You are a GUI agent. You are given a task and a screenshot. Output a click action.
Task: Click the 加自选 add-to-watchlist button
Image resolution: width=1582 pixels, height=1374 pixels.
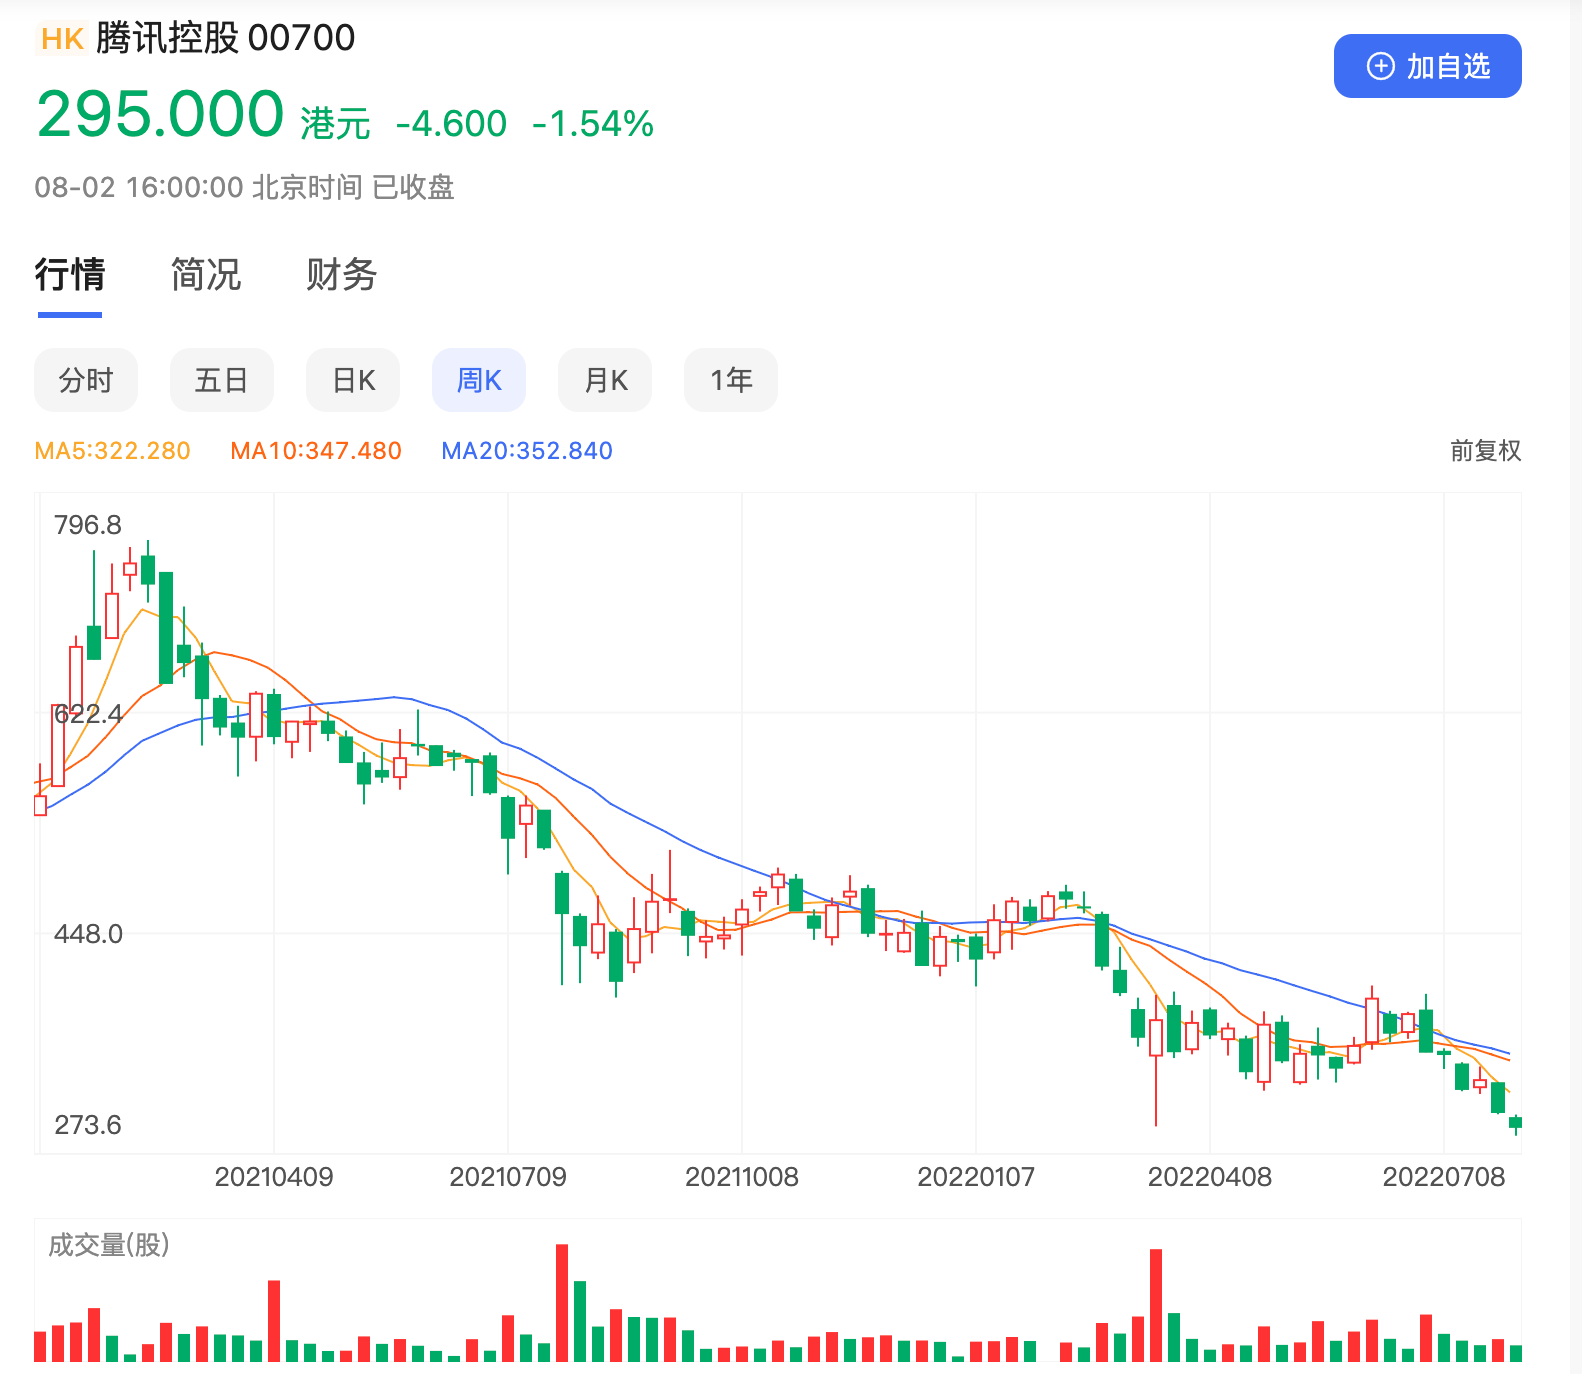1427,66
